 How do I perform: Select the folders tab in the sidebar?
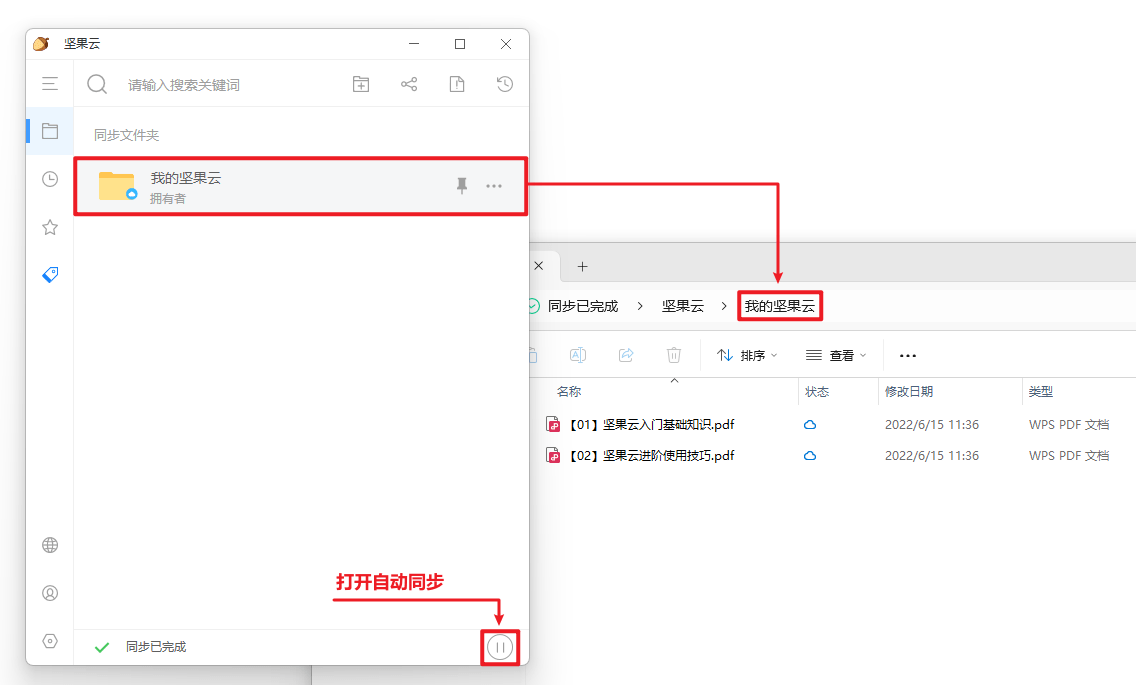(50, 131)
